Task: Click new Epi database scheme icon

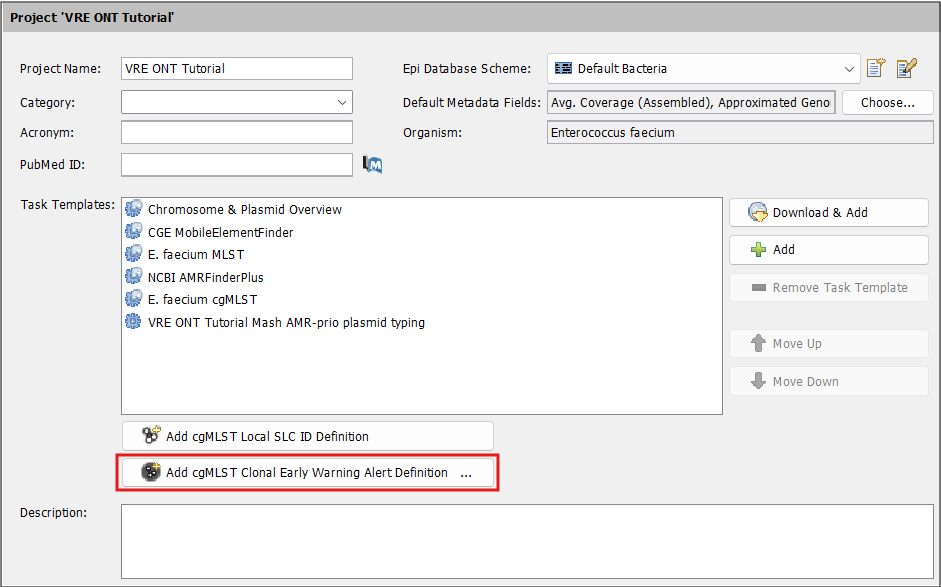Action: pos(876,68)
